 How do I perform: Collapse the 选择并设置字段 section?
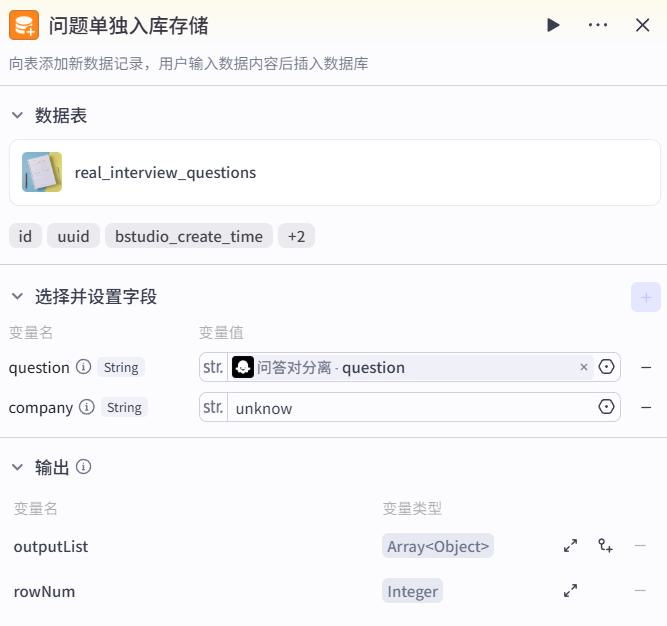17,296
